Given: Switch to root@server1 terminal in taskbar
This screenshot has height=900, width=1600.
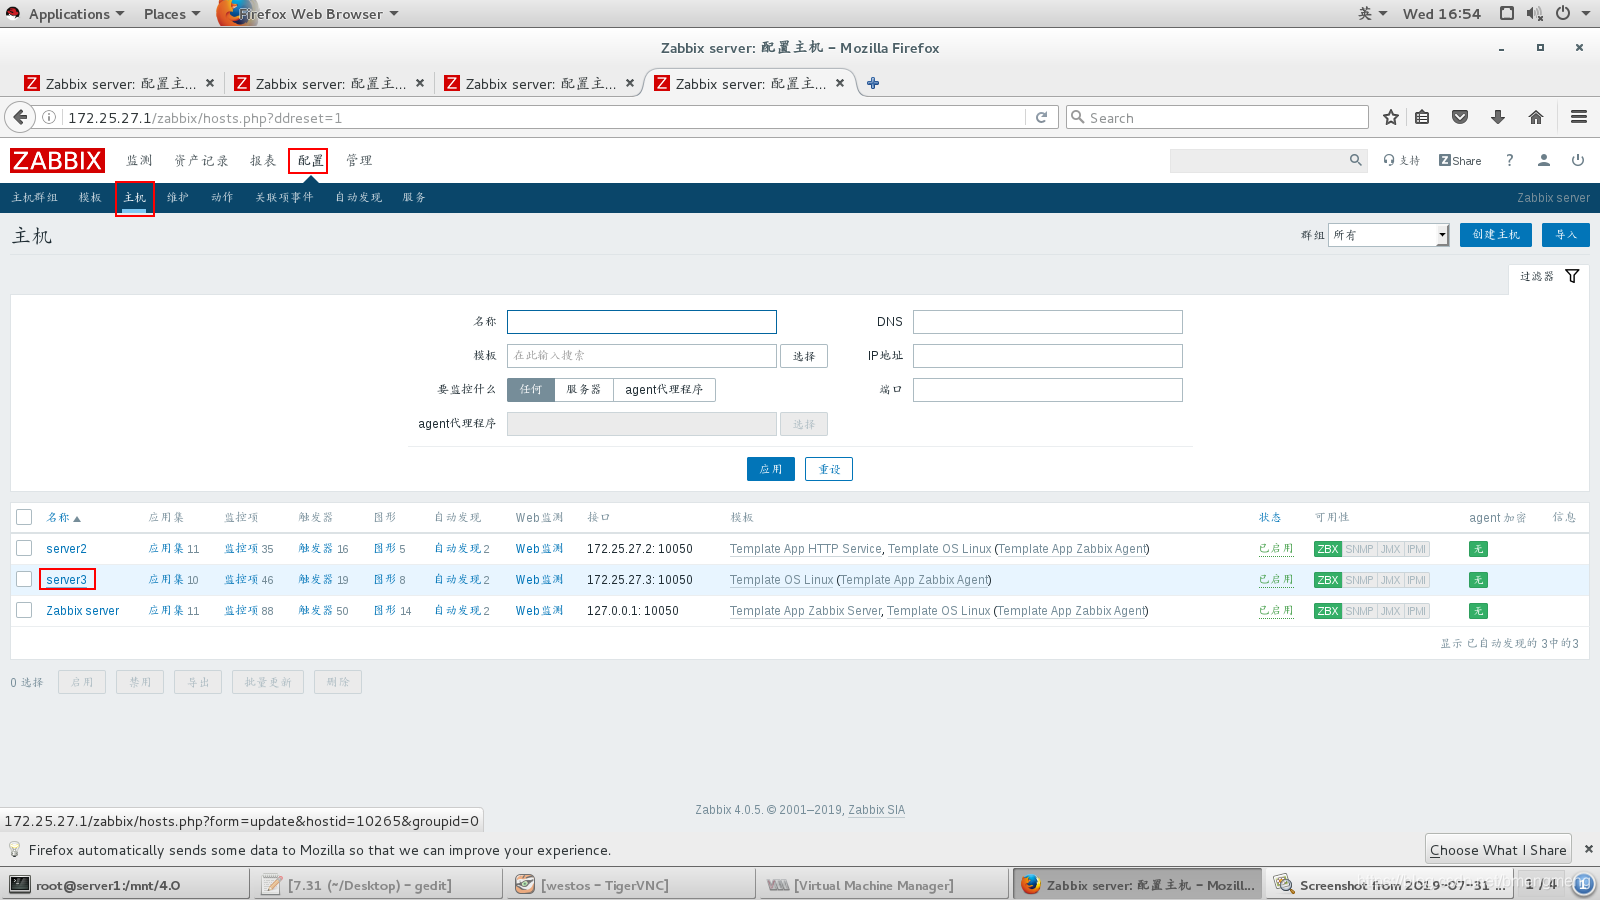Looking at the screenshot, I should pos(125,885).
